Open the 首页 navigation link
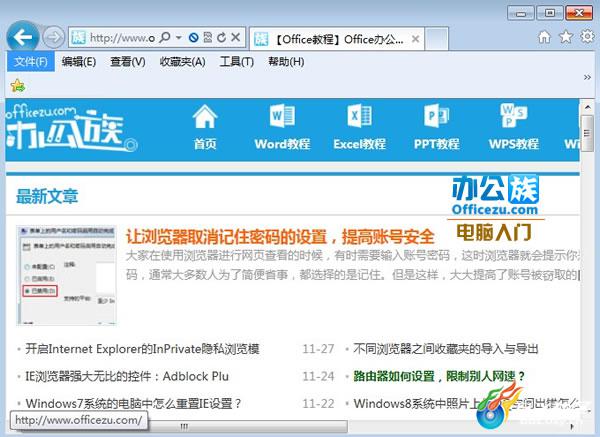Screen dimensions: 600x437 click(205, 144)
